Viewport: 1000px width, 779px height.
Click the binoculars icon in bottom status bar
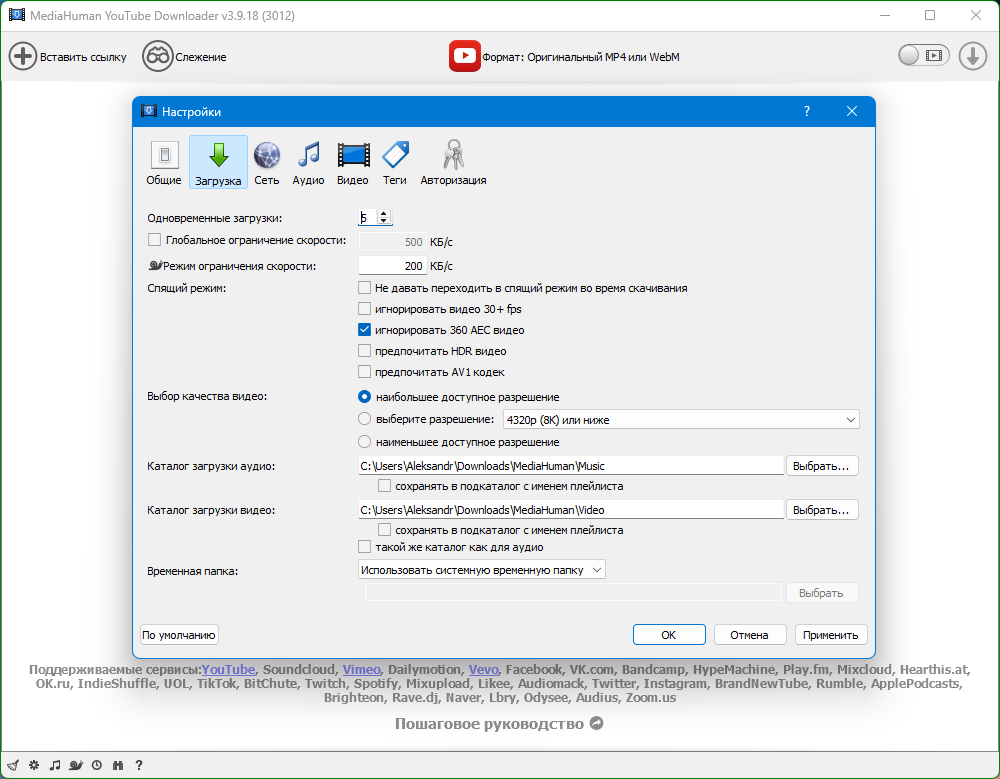118,765
